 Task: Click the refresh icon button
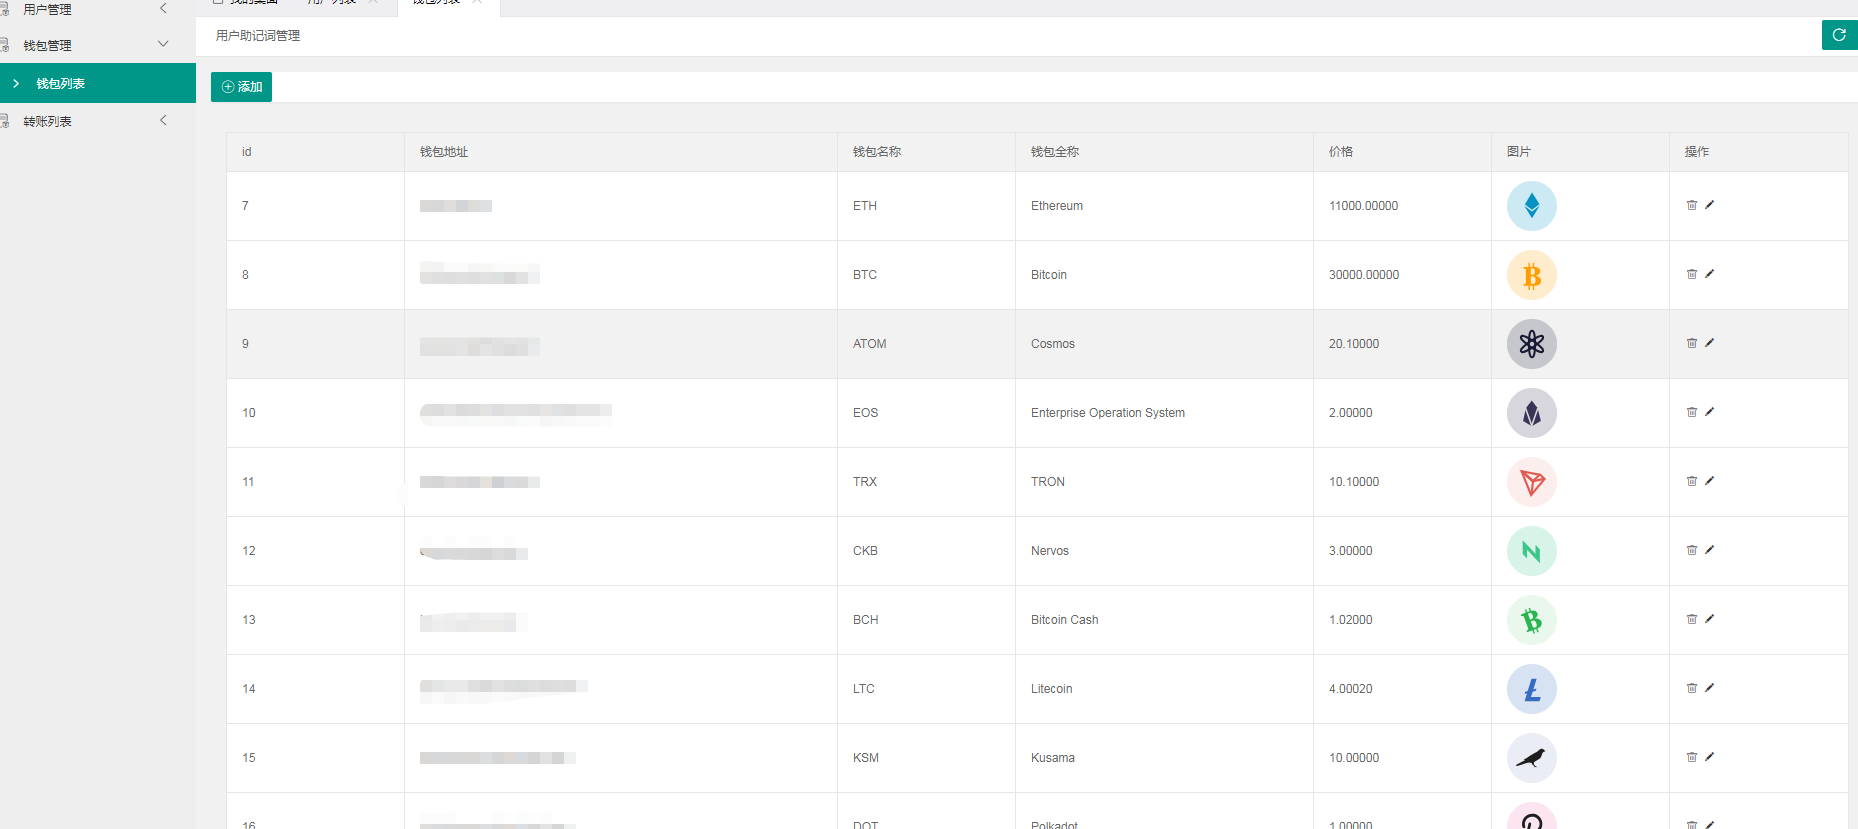point(1838,35)
